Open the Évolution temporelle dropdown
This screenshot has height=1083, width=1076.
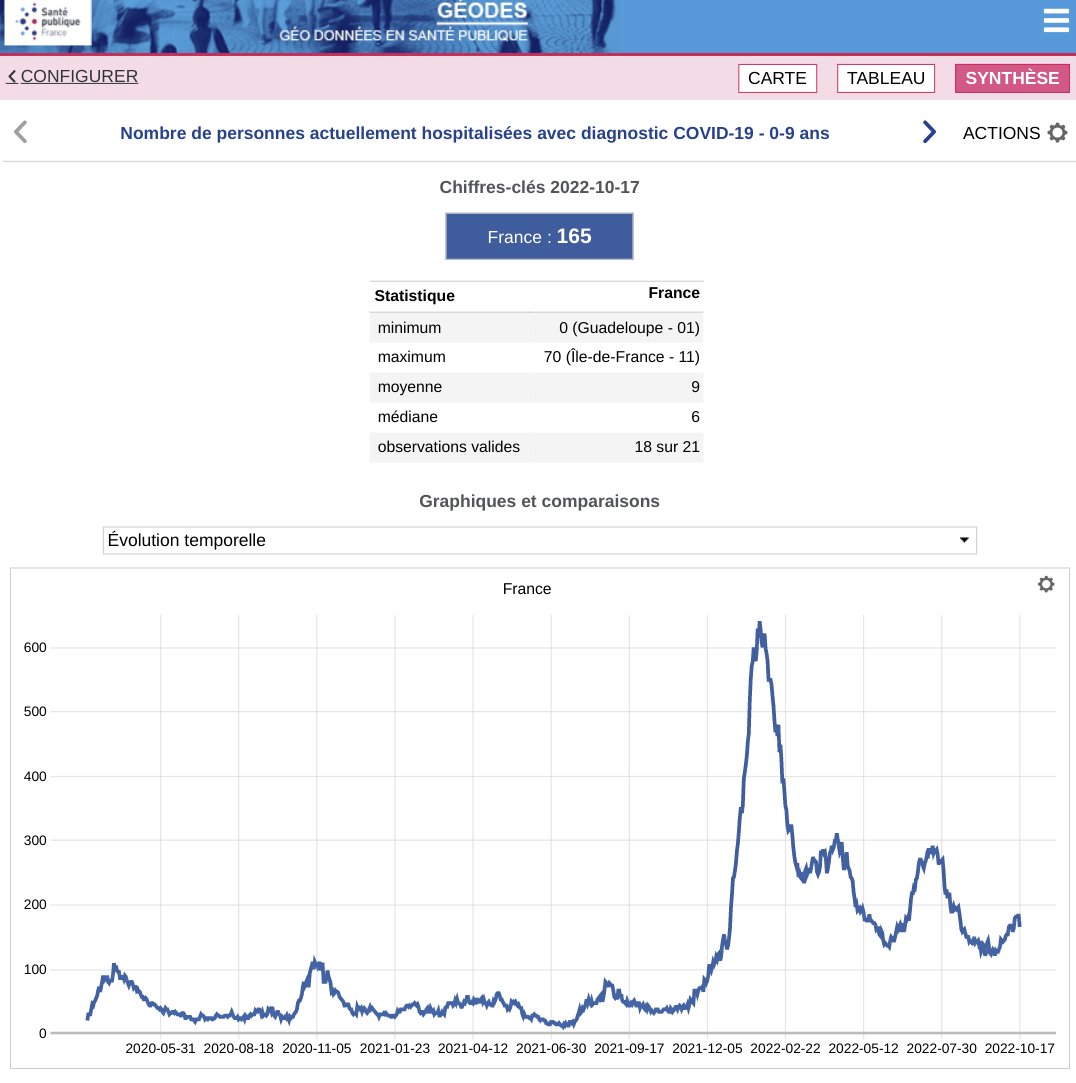(x=539, y=540)
